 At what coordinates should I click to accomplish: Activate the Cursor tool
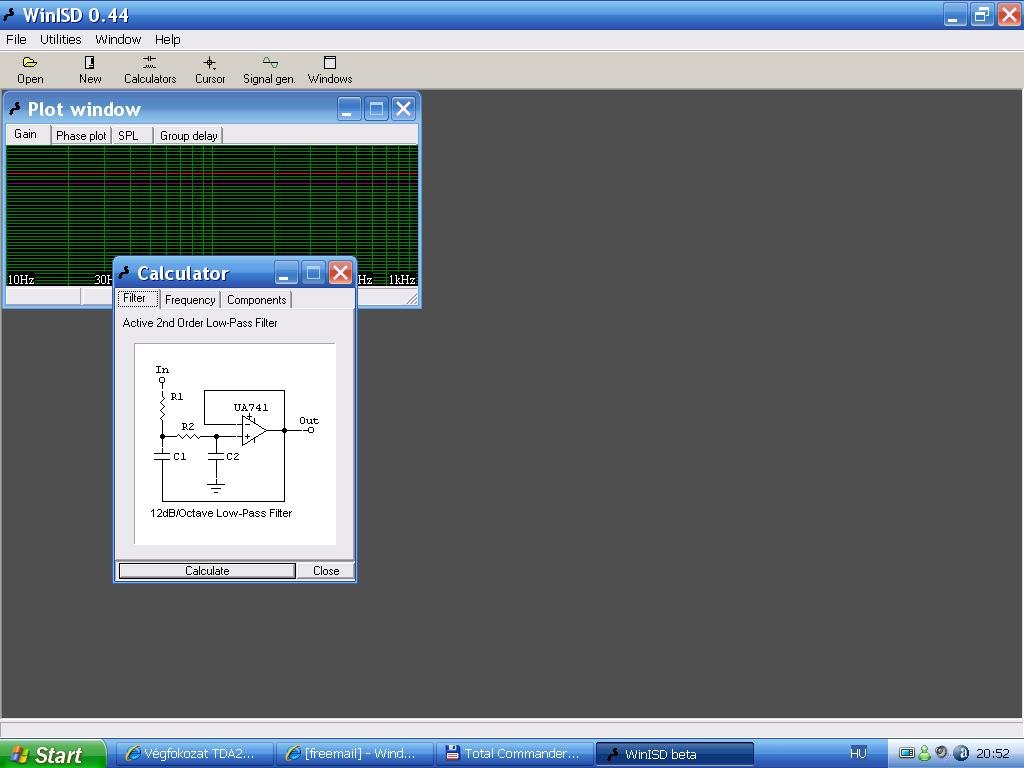click(x=210, y=70)
